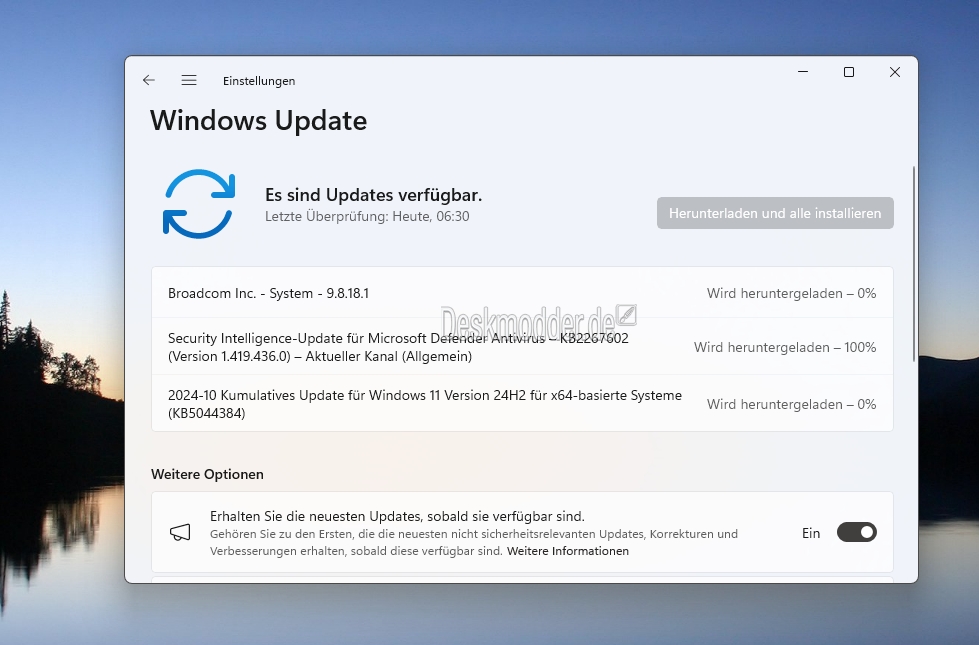Select the Broadcom Inc. System 9.8.18.1 update

point(522,293)
